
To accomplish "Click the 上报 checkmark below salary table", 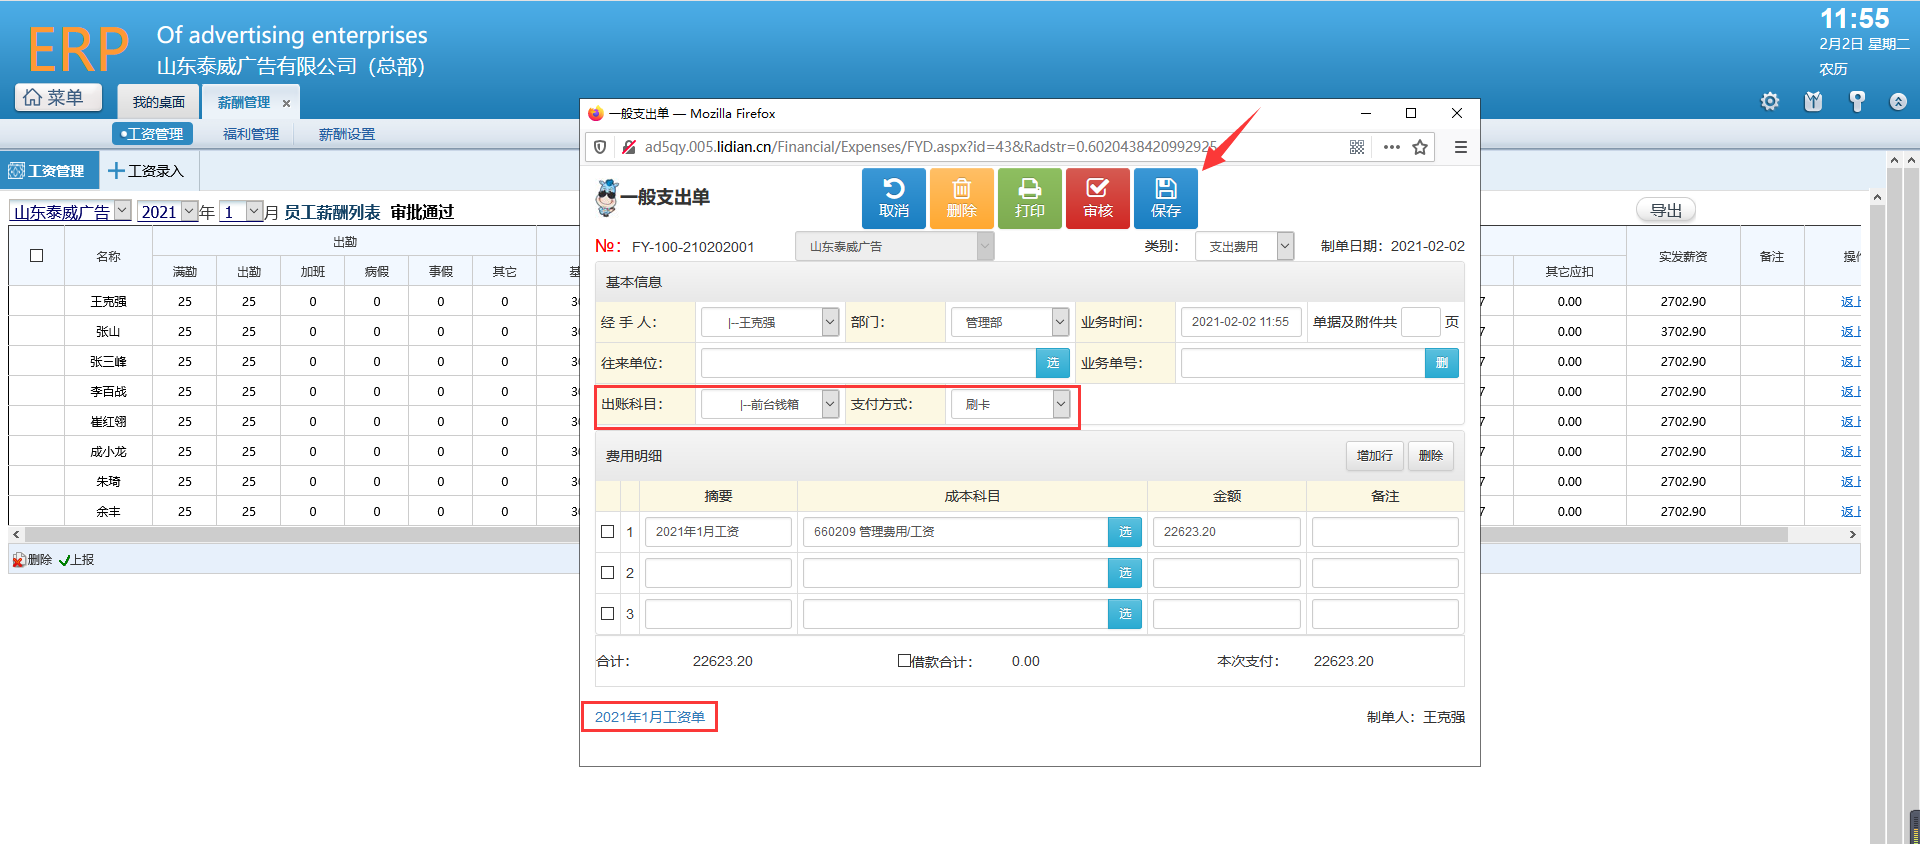I will [x=76, y=560].
